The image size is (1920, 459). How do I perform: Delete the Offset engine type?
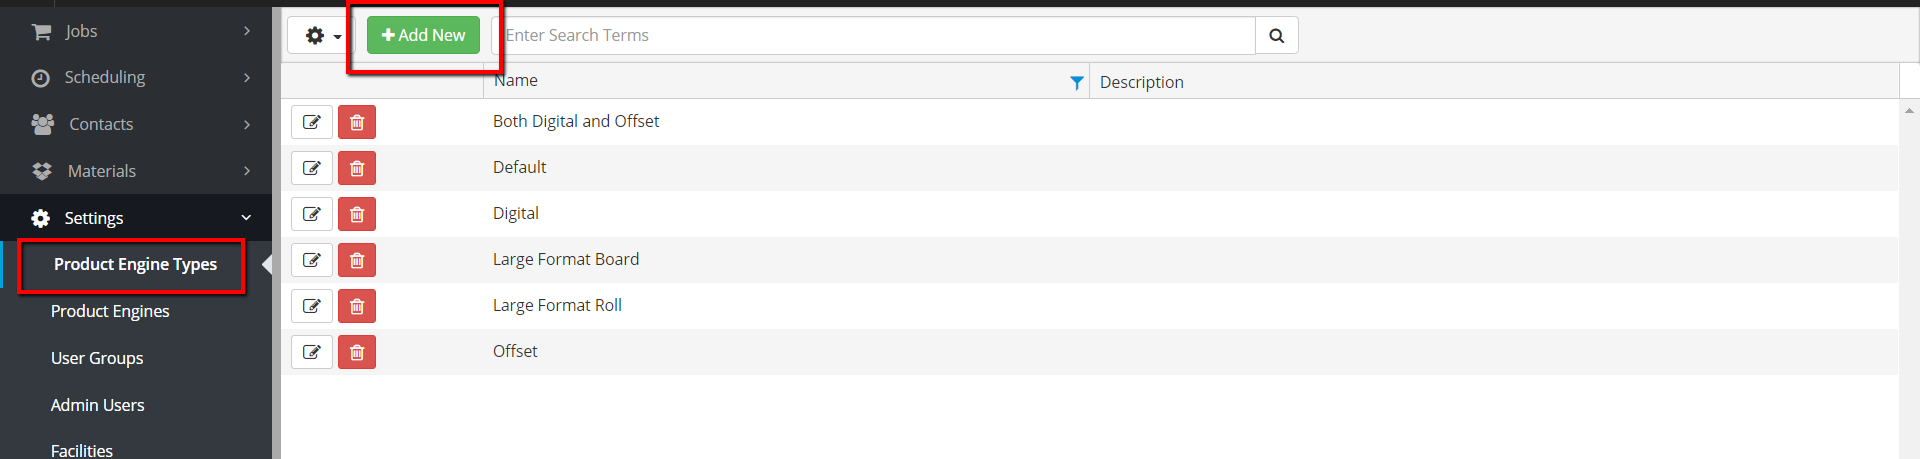357,352
